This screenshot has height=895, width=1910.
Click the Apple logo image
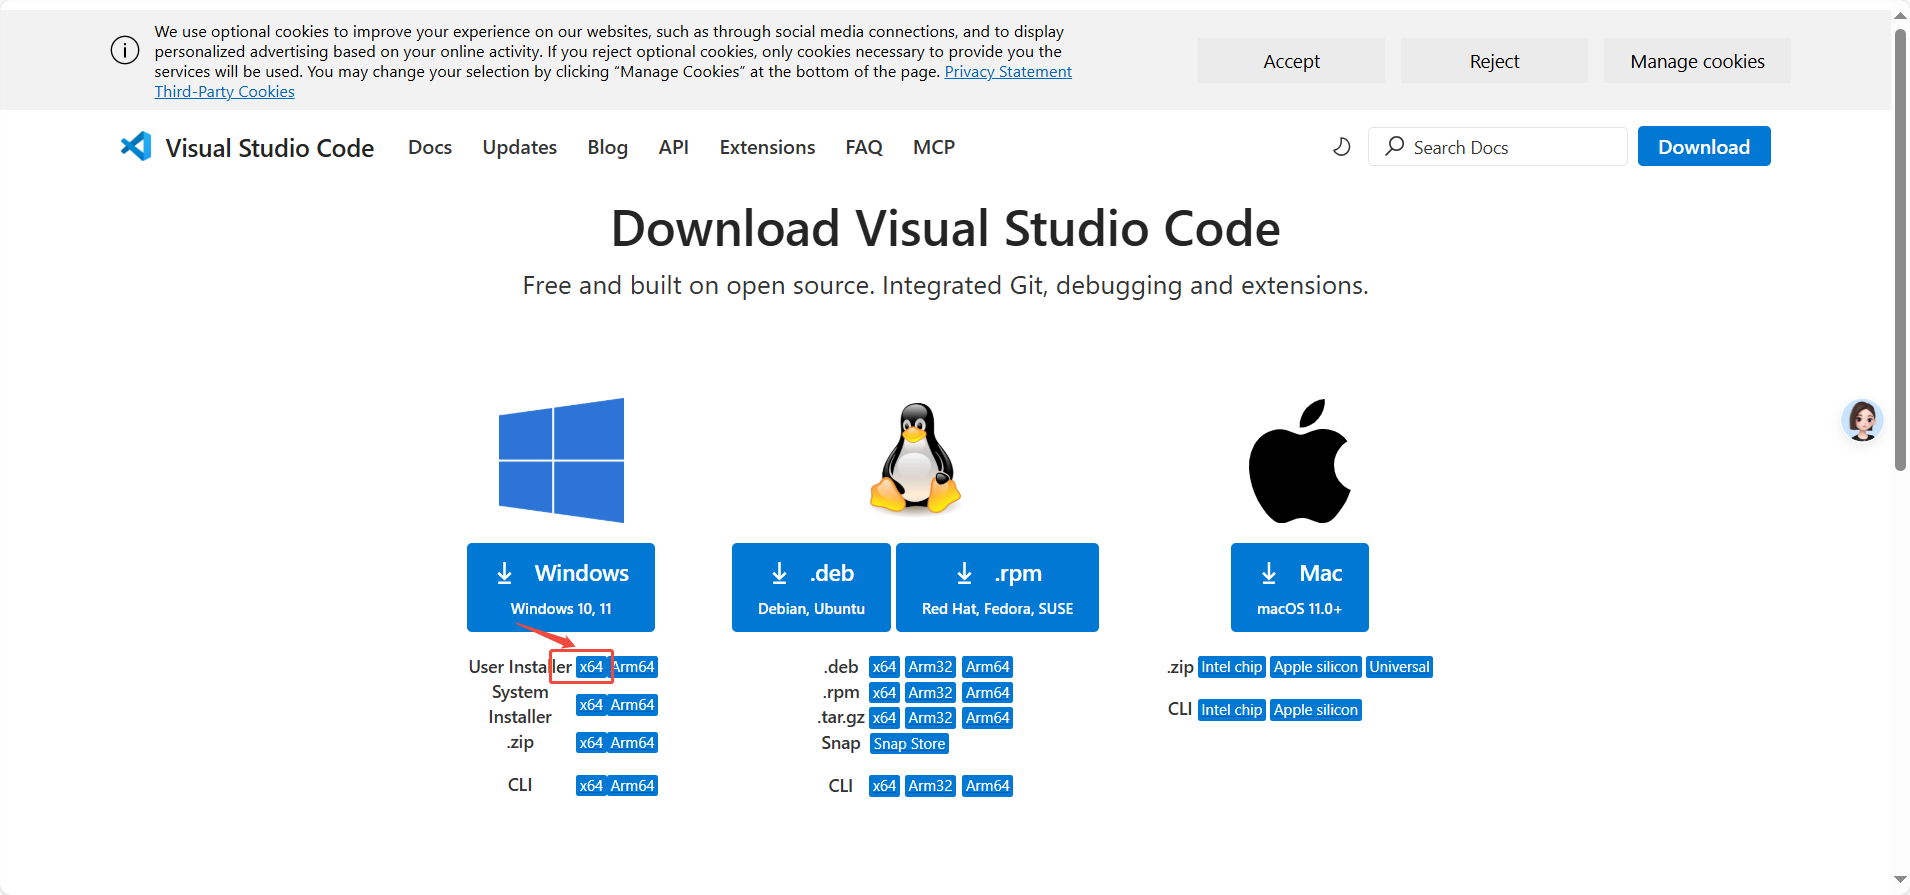[x=1299, y=461]
